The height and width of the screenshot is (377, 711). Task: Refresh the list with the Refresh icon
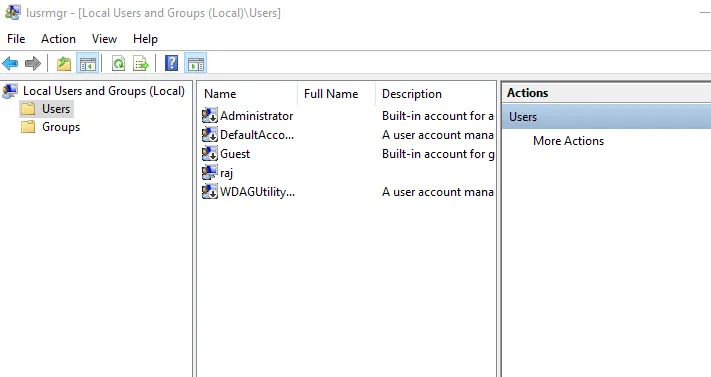pos(118,64)
